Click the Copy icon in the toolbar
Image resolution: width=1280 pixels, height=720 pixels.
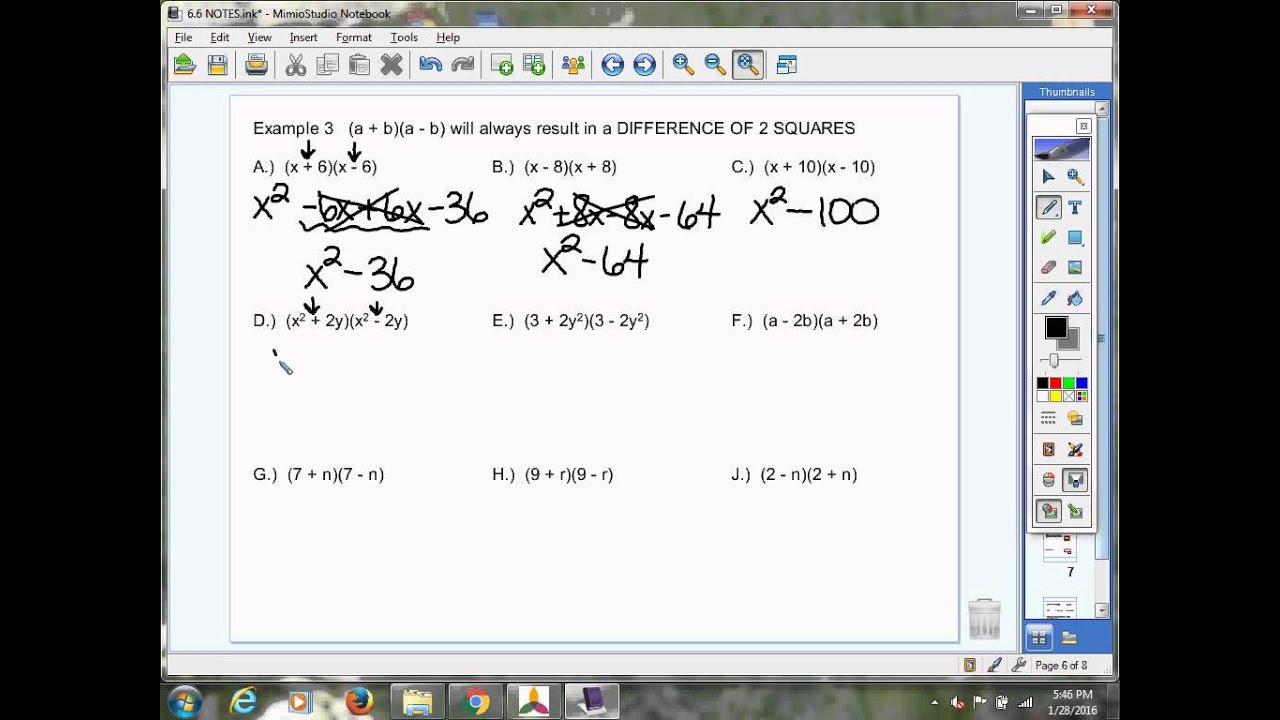[327, 65]
